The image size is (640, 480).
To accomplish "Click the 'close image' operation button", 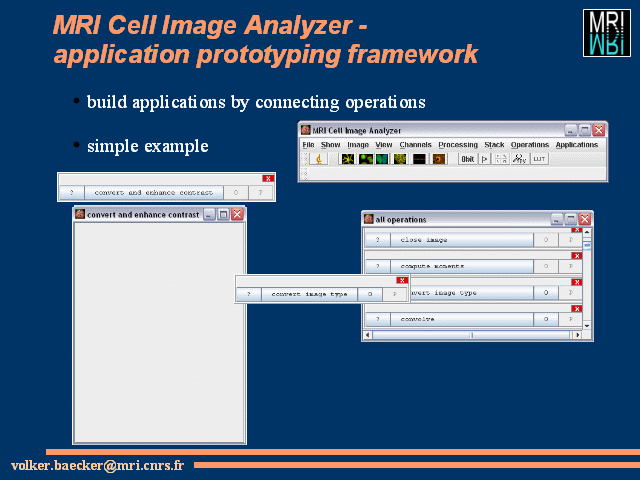I will (x=462, y=240).
